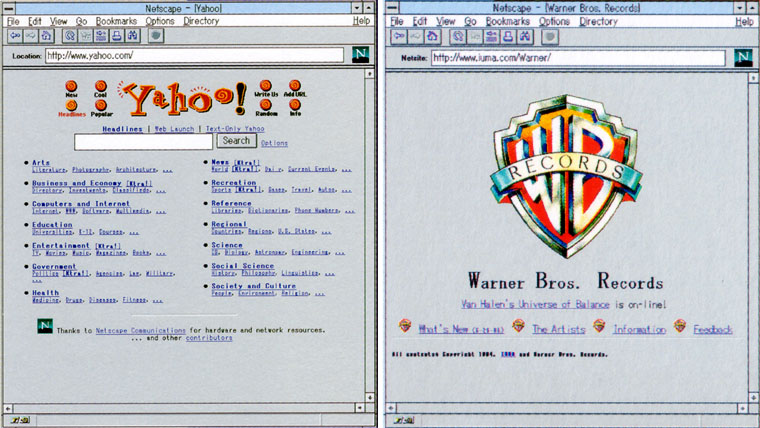Open View menu in Yahoo window
The image size is (760, 428).
(58, 21)
